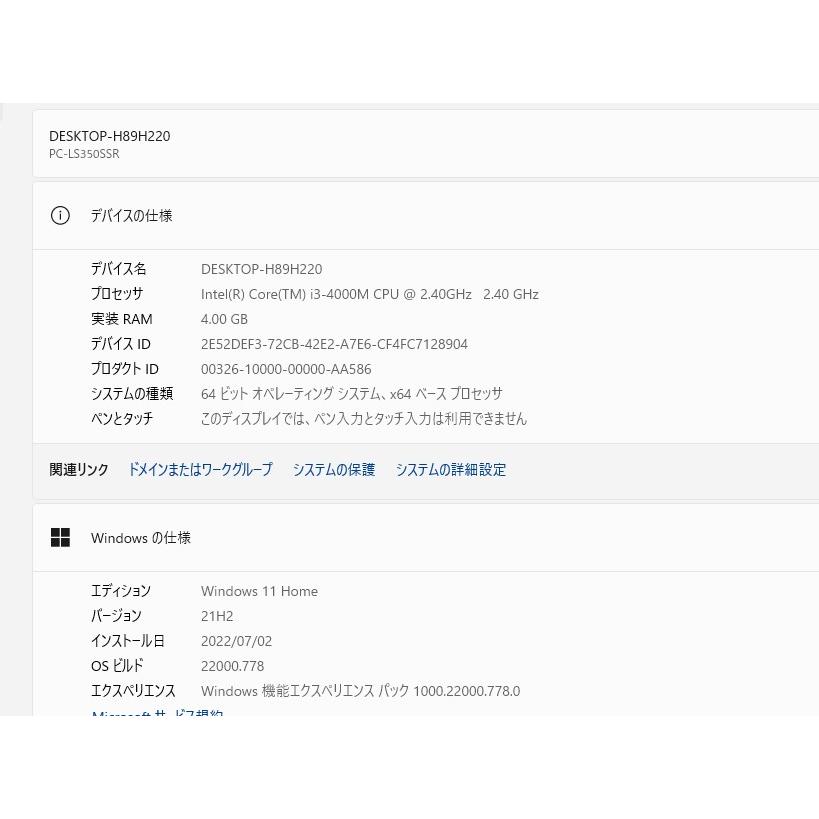Click the PC-LS350SSR model name
Viewport: 819px width, 819px height.
tap(84, 154)
